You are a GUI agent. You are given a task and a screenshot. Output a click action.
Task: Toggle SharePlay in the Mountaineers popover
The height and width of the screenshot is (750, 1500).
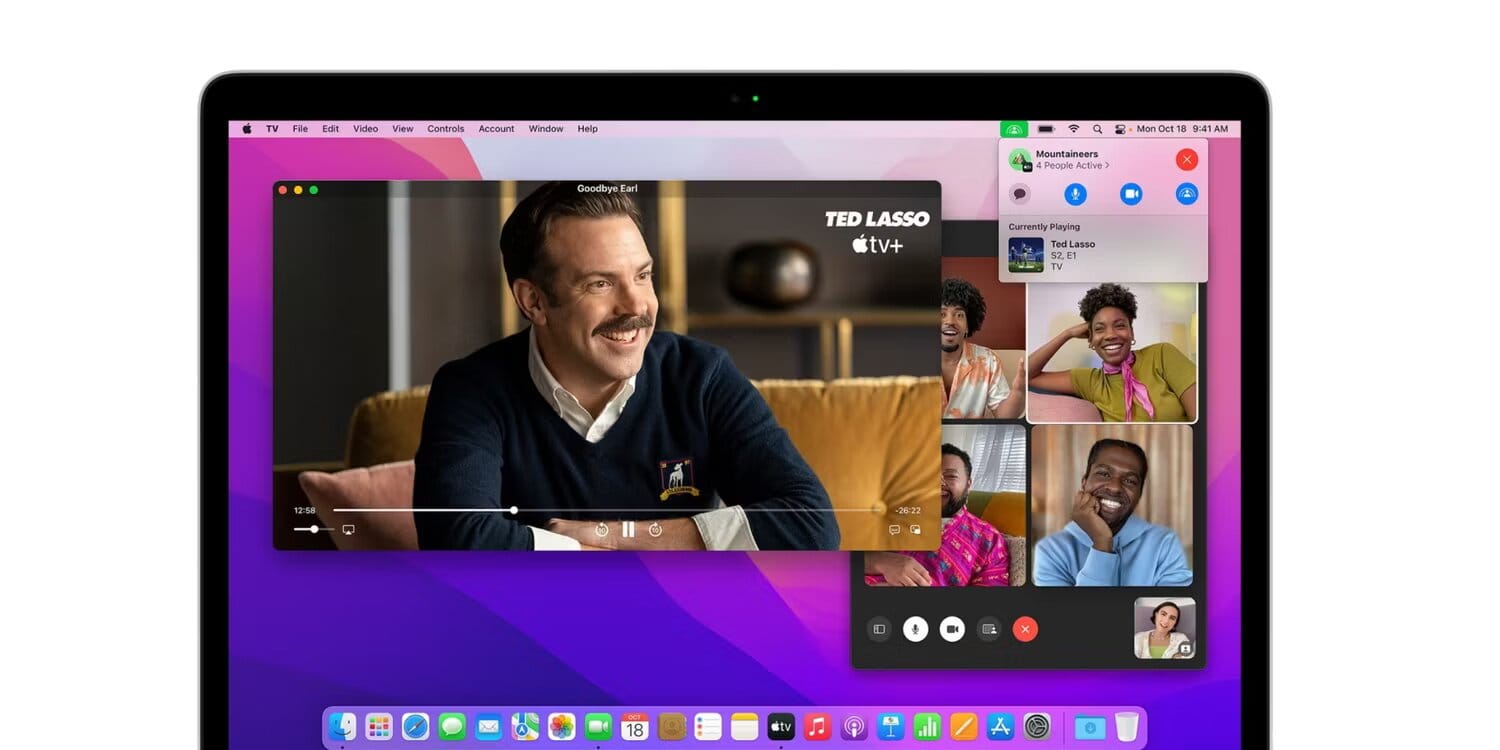tap(1186, 193)
